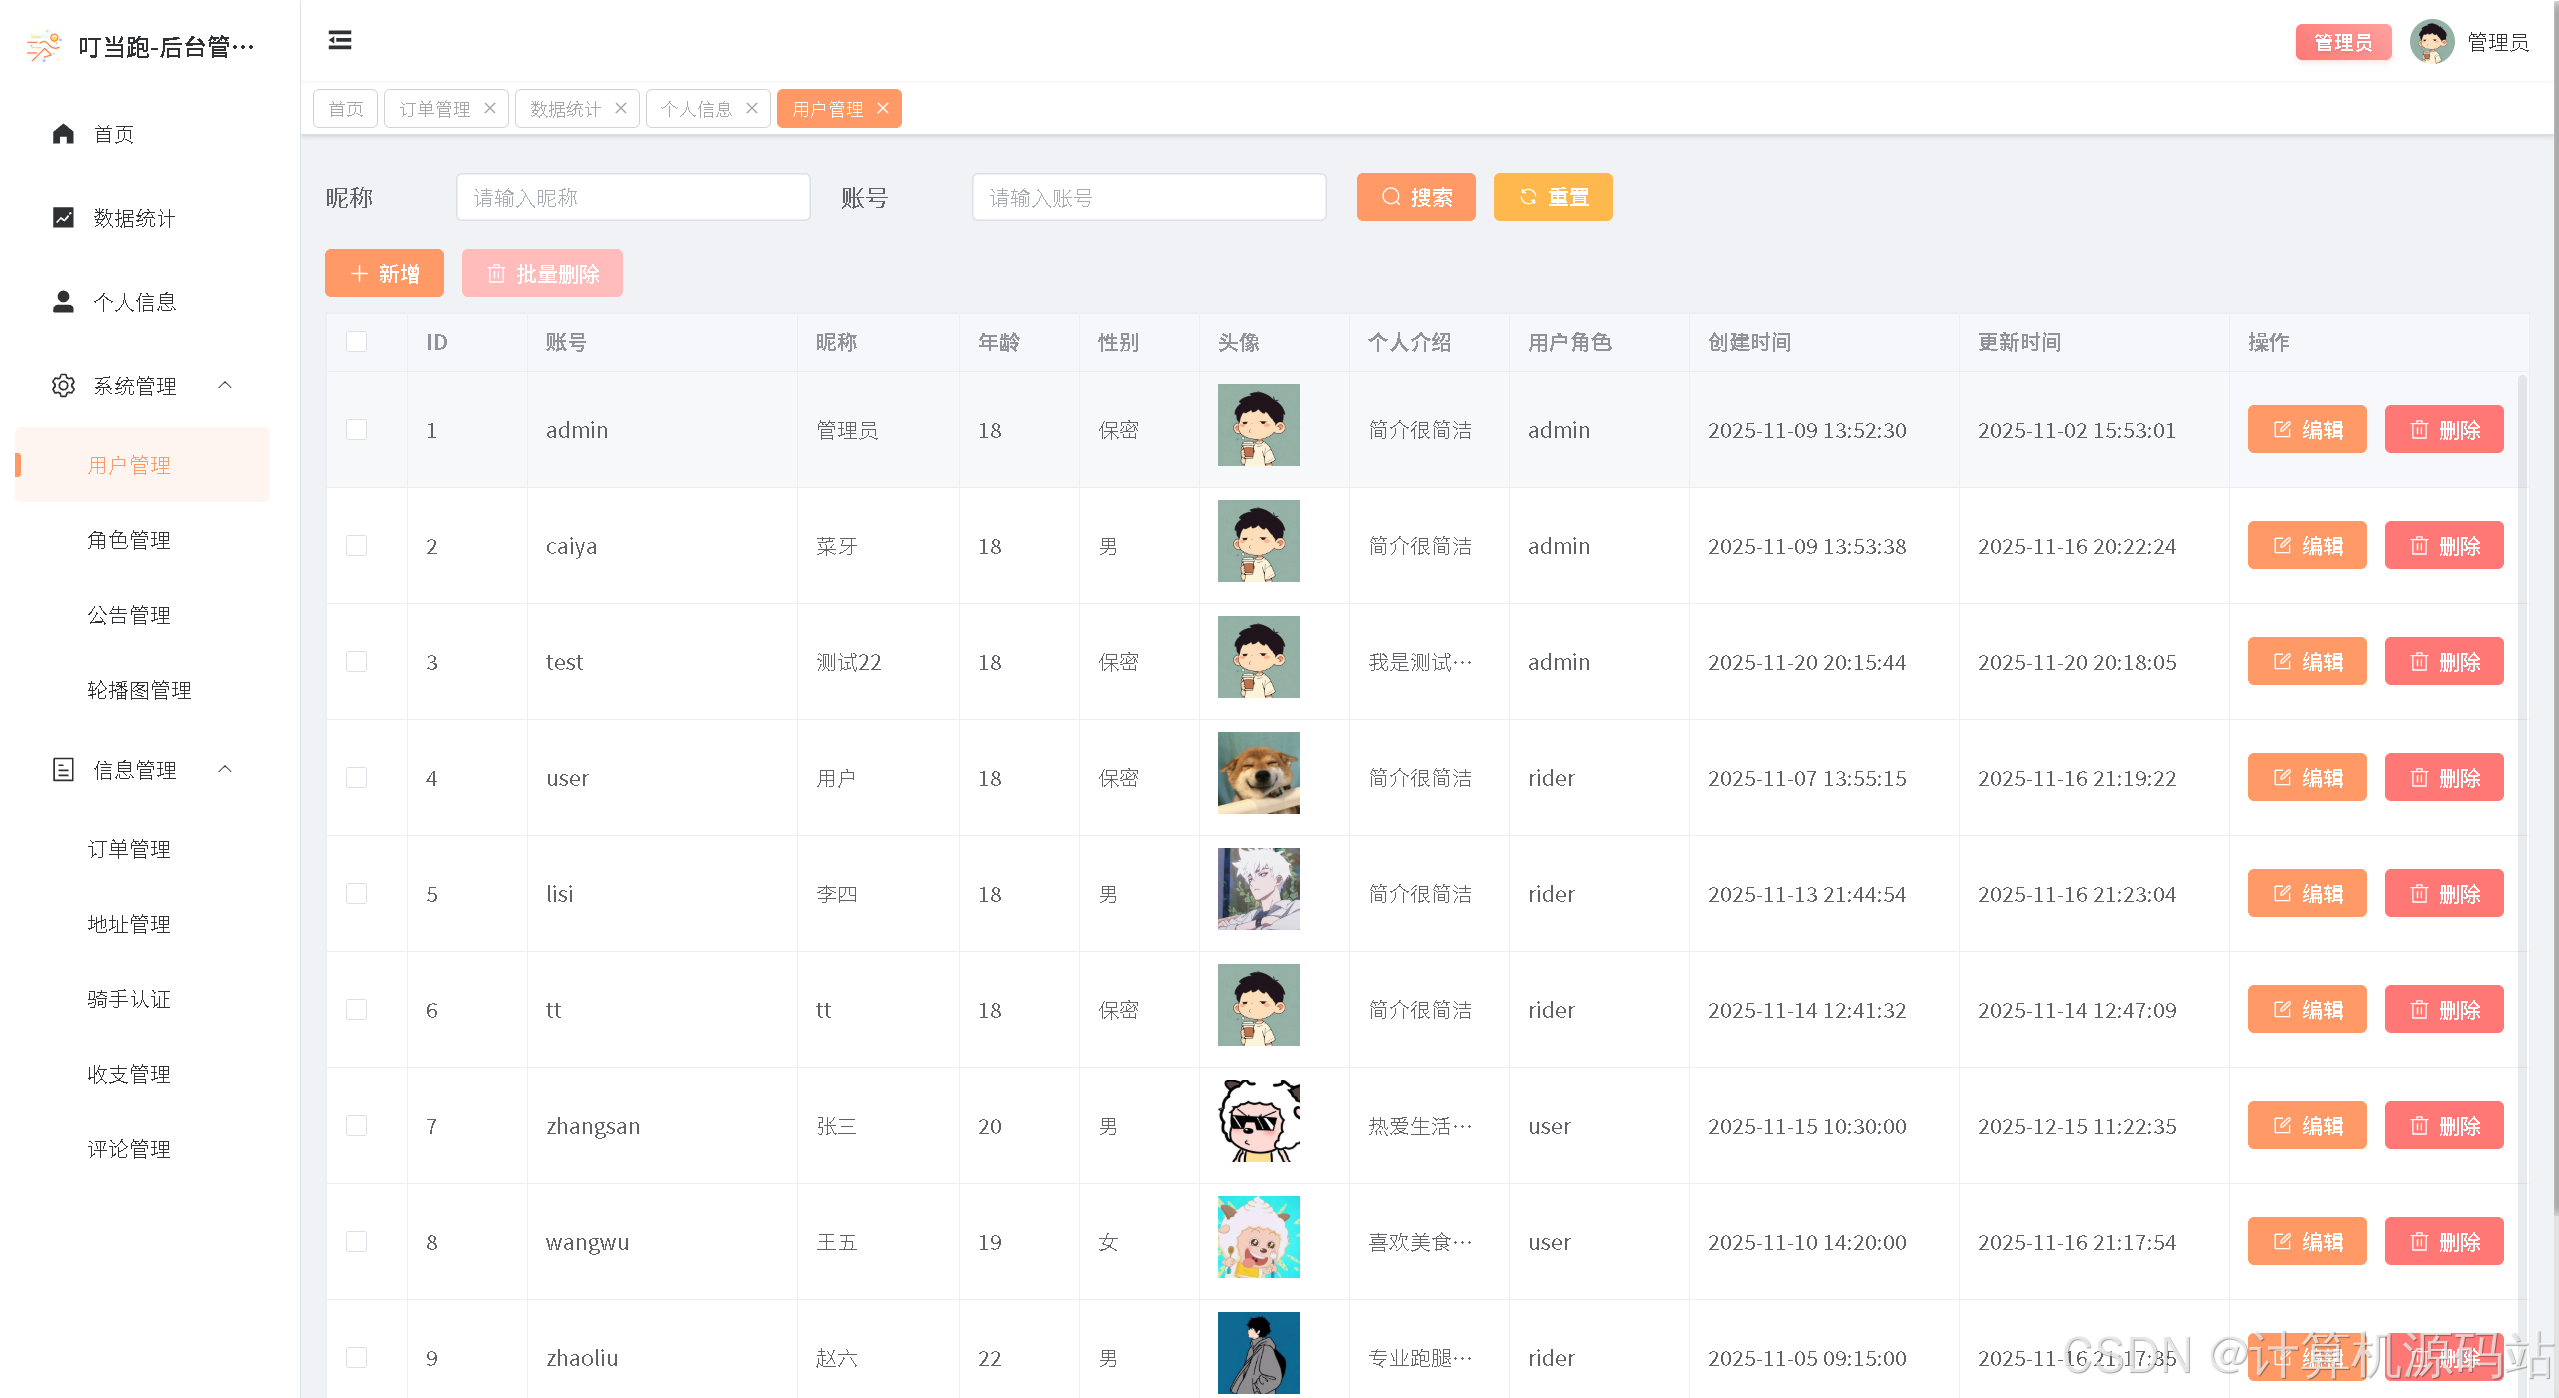Collapse the sidebar using the hamburger icon
The image size is (2559, 1398).
click(339, 39)
